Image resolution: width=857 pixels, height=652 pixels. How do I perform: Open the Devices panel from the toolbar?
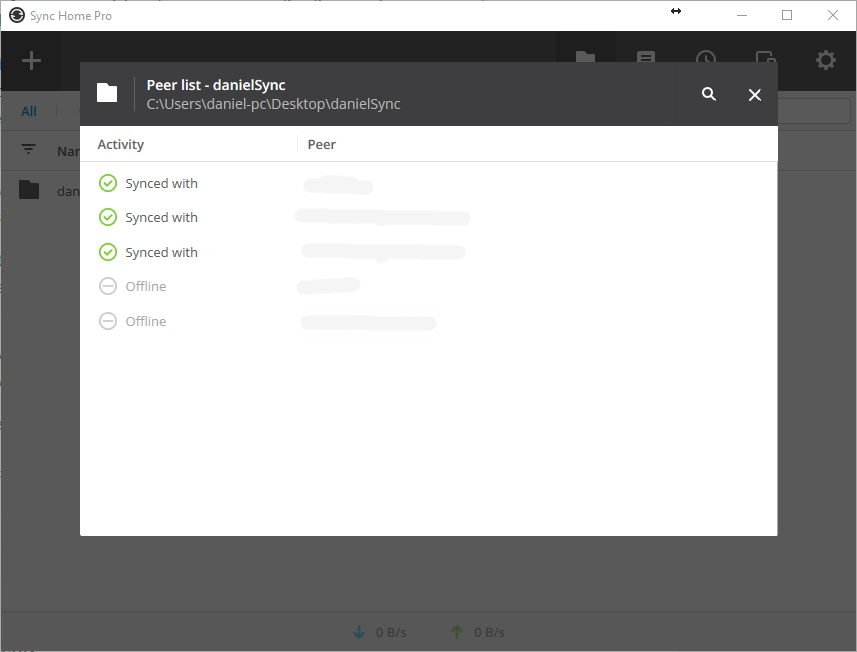pos(645,60)
